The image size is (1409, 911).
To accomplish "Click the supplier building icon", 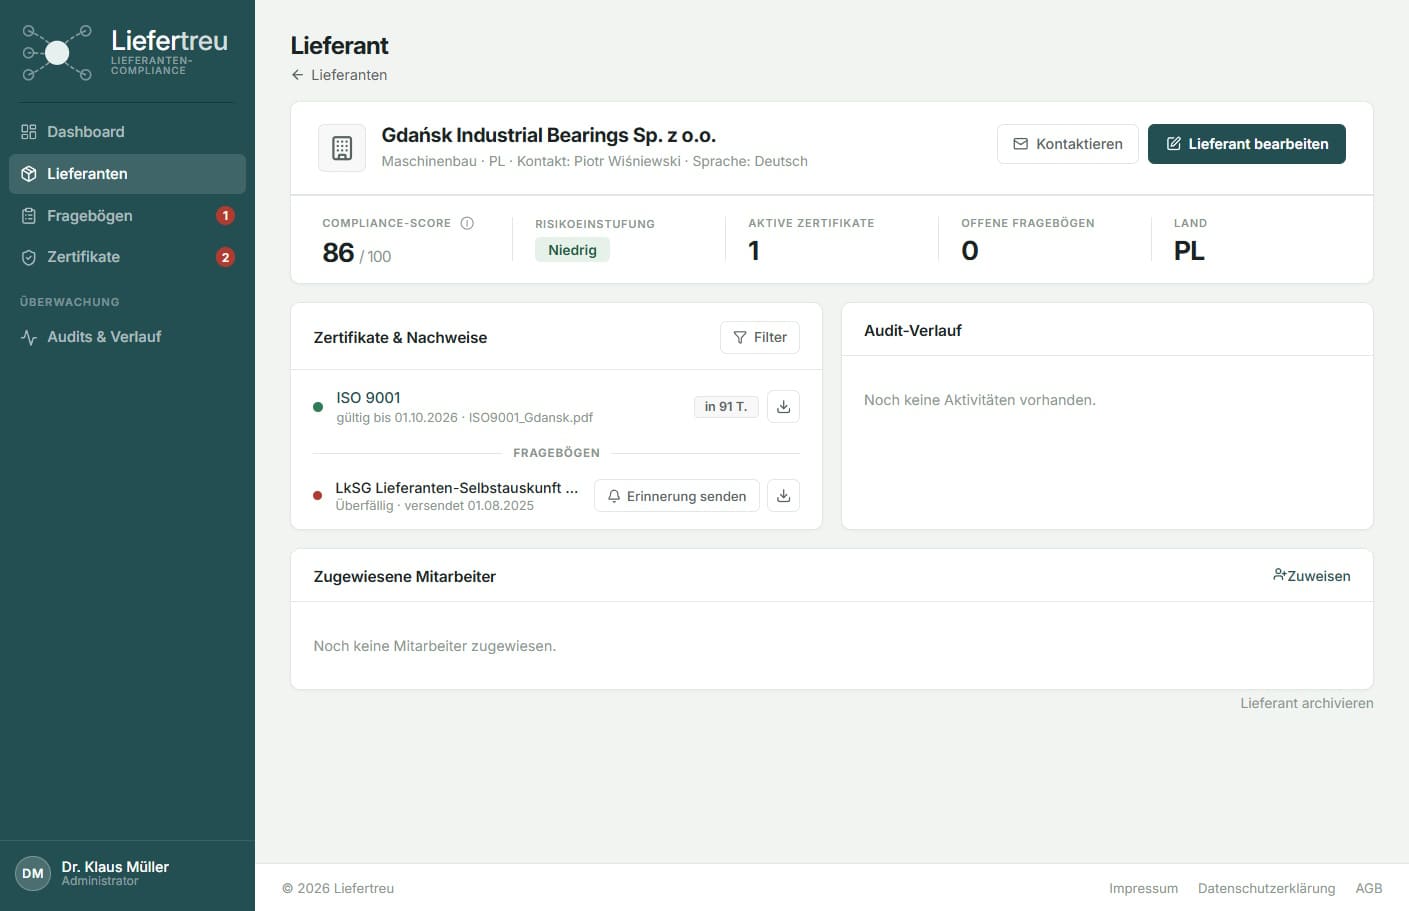I will 342,148.
